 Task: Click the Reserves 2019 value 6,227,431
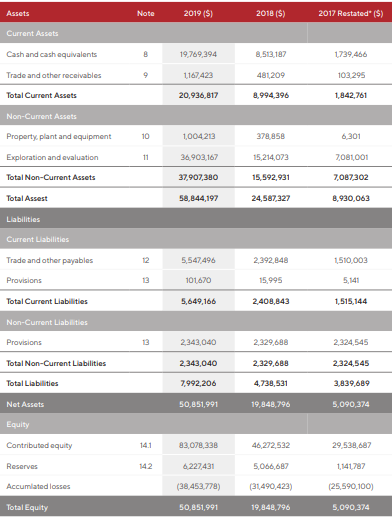(x=198, y=466)
